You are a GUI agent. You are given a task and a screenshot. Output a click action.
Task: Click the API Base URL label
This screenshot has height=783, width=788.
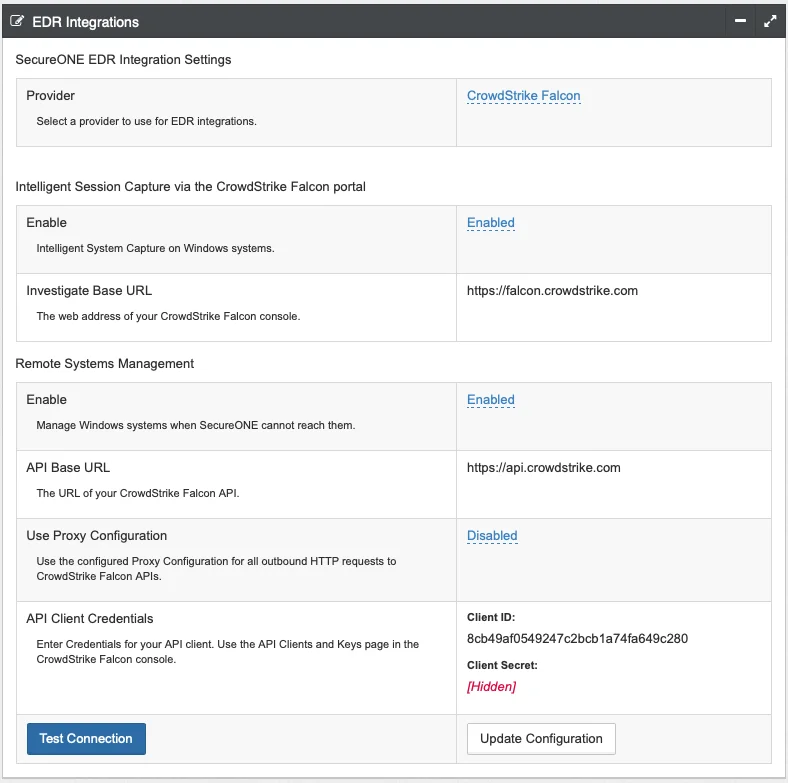[68, 467]
